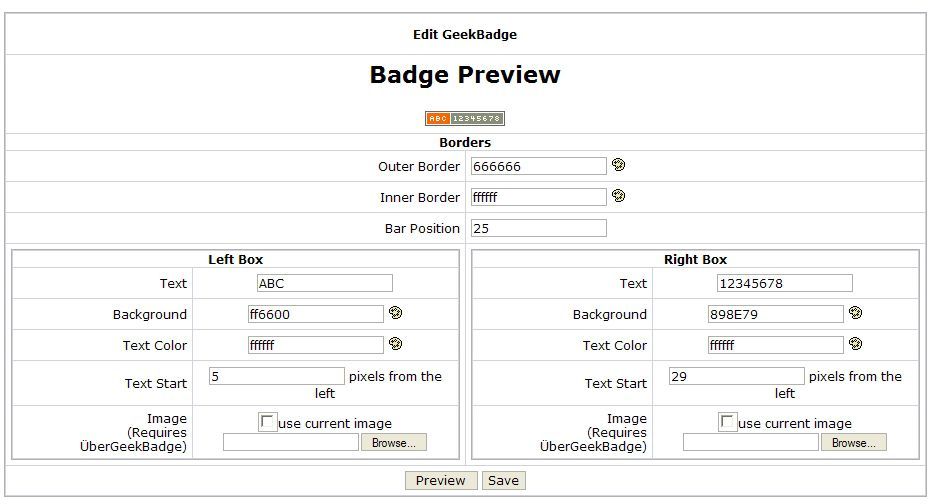
Task: Open palette icon for Right Box Text Color
Action: point(855,344)
